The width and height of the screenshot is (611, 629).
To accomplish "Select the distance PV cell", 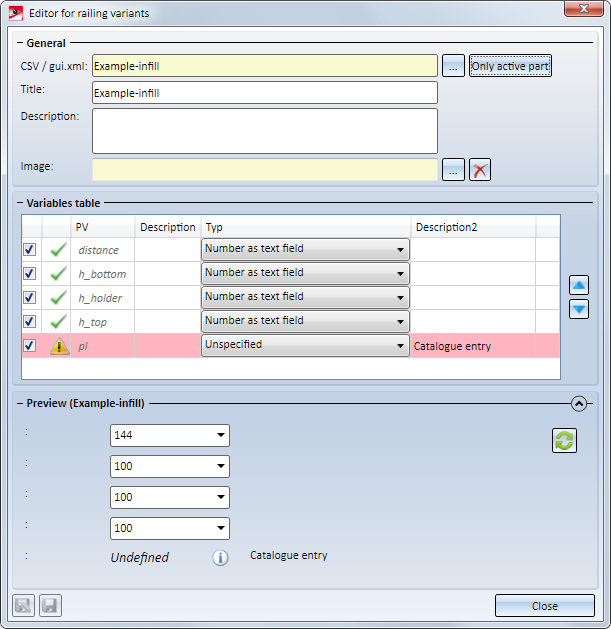I will 103,250.
